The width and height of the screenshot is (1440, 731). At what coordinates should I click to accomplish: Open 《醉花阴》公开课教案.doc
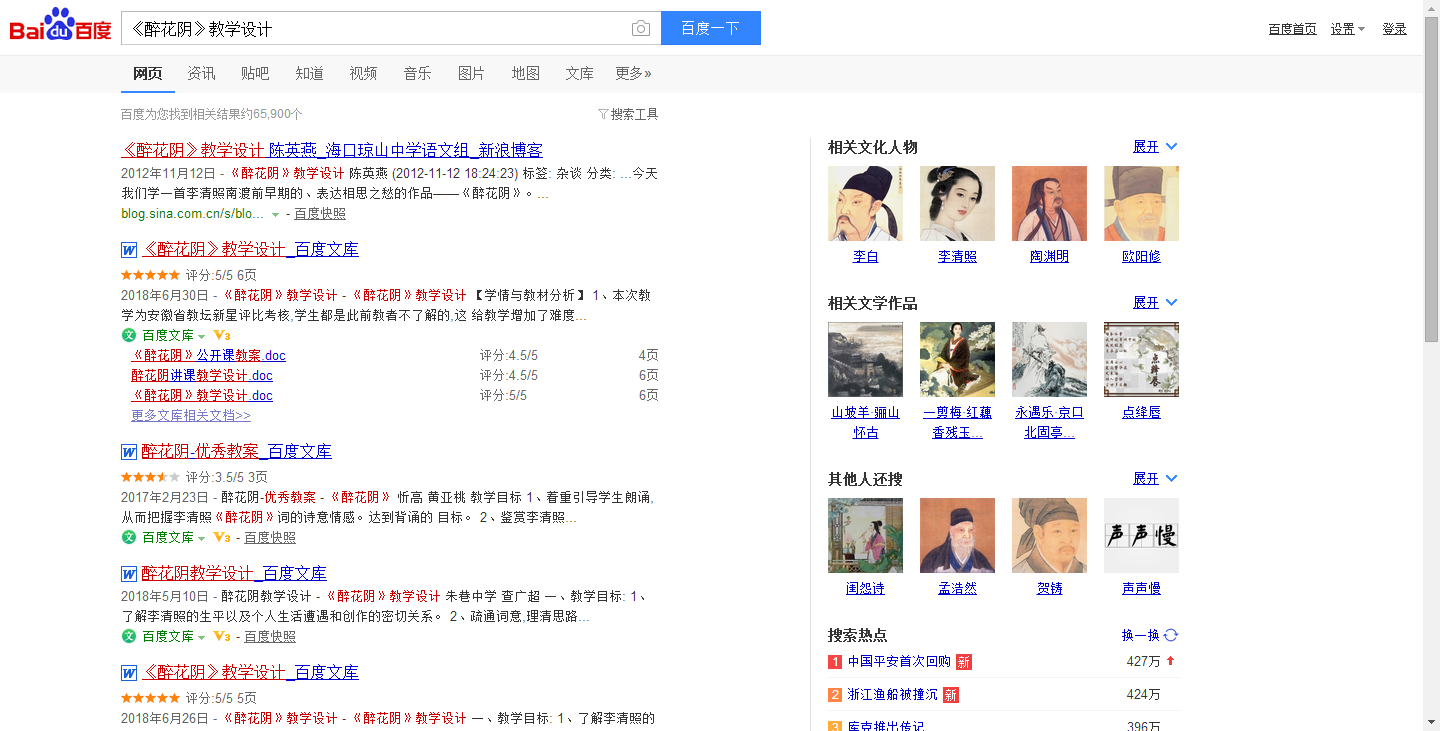pos(208,355)
